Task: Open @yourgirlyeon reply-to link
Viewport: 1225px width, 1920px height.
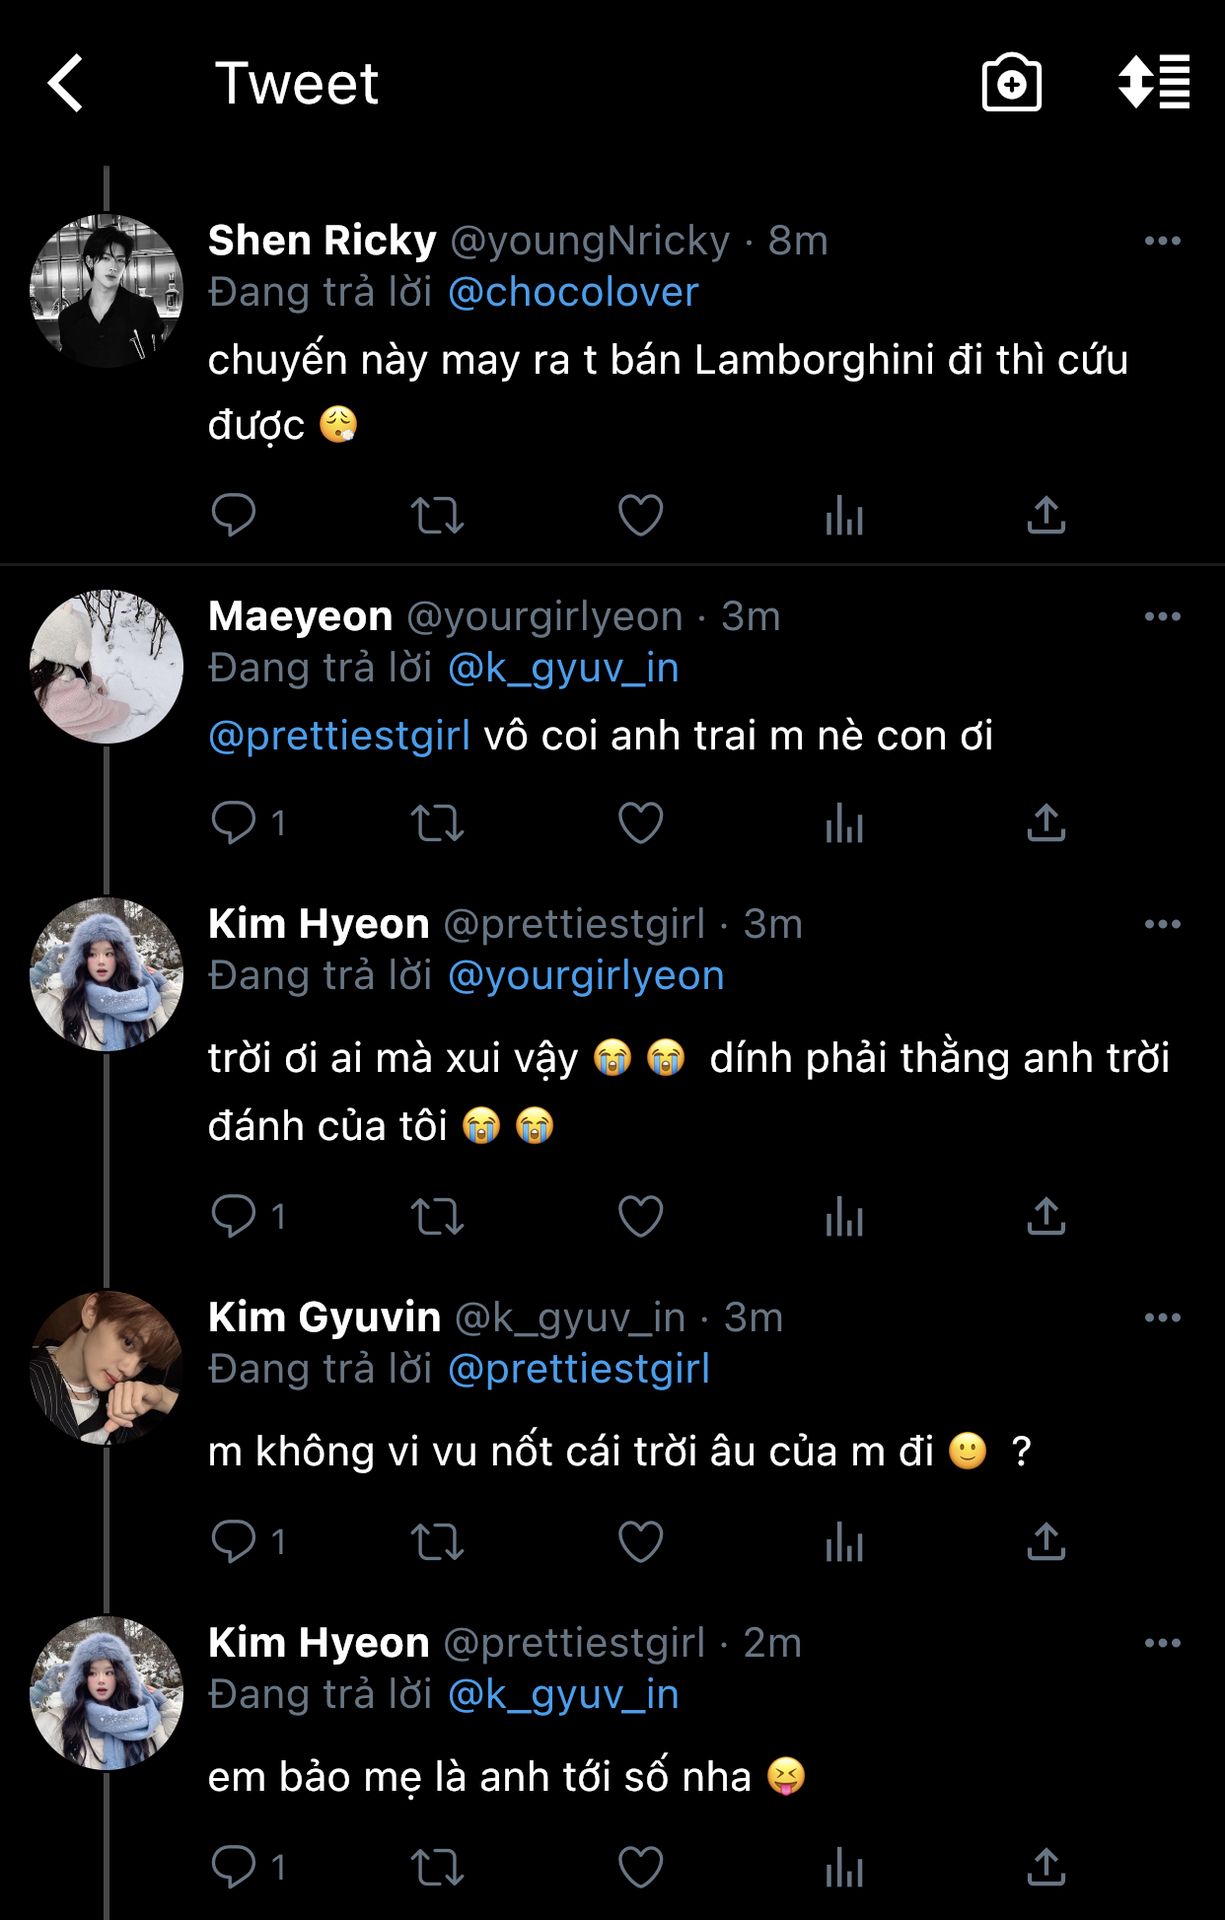Action: coord(586,976)
